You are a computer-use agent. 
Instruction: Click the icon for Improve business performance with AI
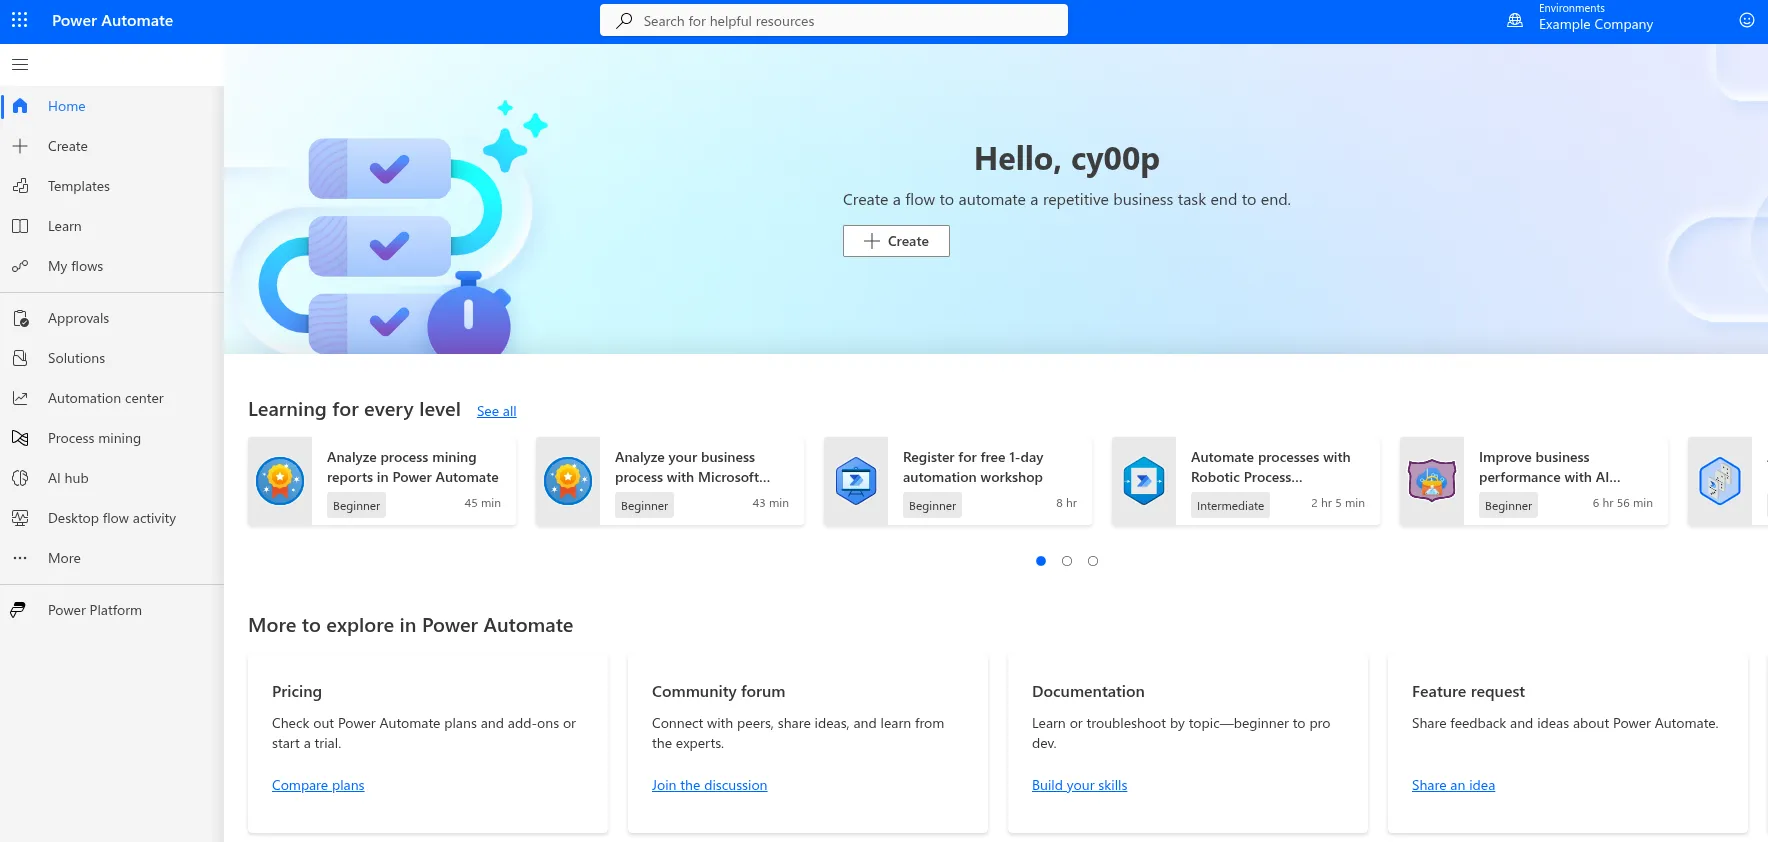click(1432, 481)
